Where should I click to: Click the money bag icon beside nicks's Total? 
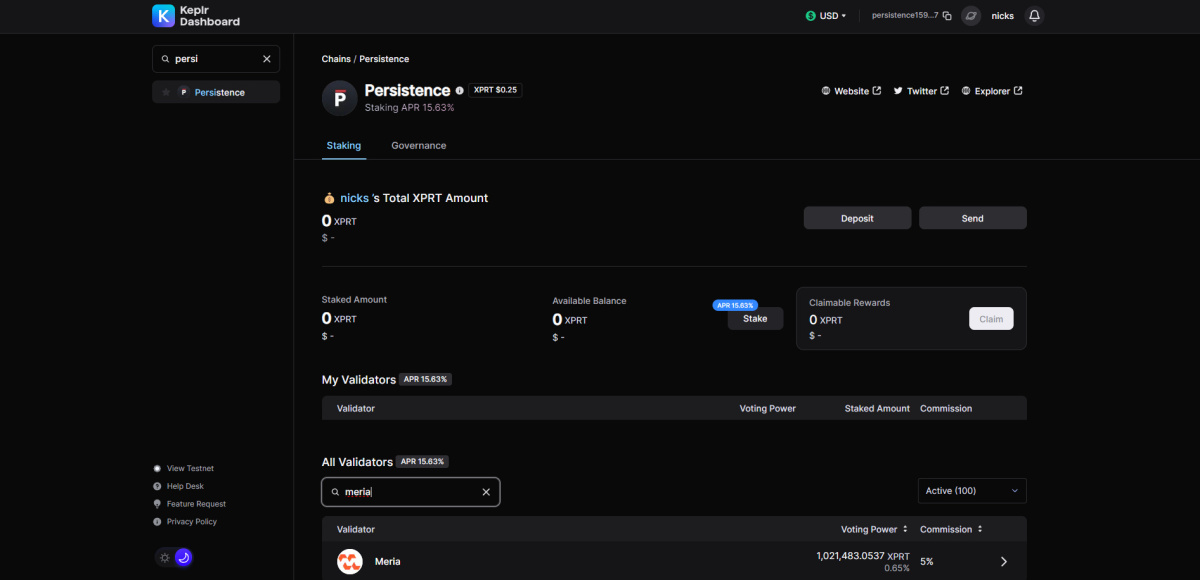[x=328, y=198]
